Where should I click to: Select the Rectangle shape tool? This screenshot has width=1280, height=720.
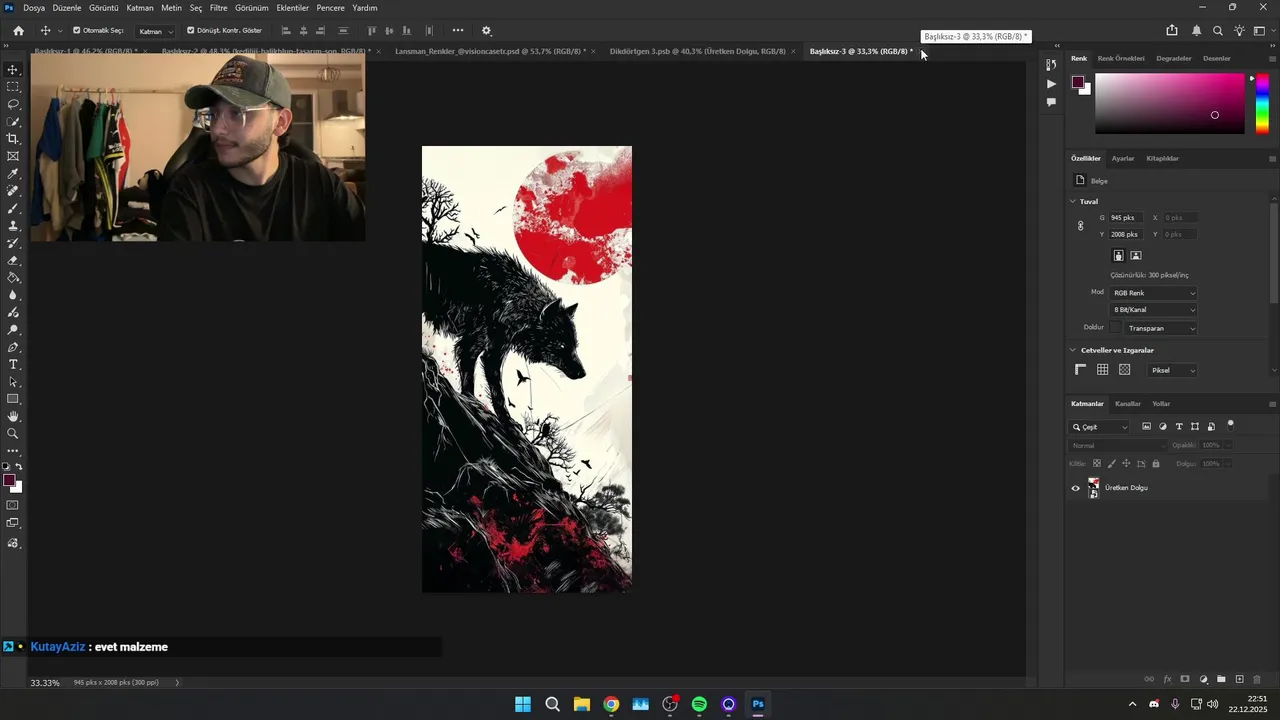click(x=13, y=399)
